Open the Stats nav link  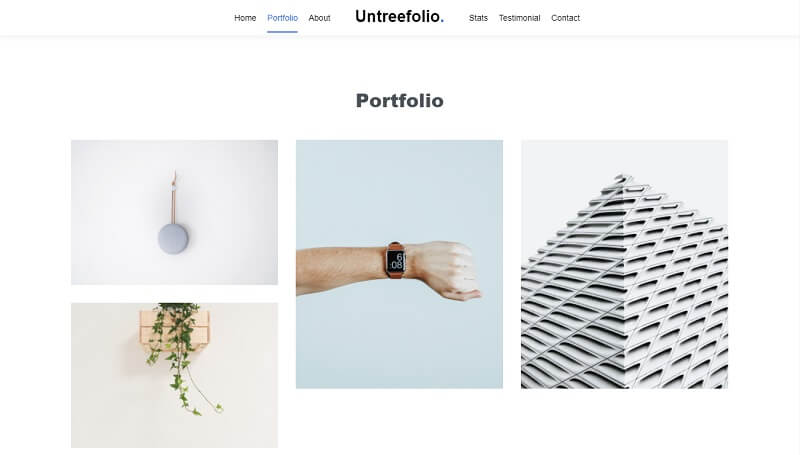pyautogui.click(x=478, y=18)
